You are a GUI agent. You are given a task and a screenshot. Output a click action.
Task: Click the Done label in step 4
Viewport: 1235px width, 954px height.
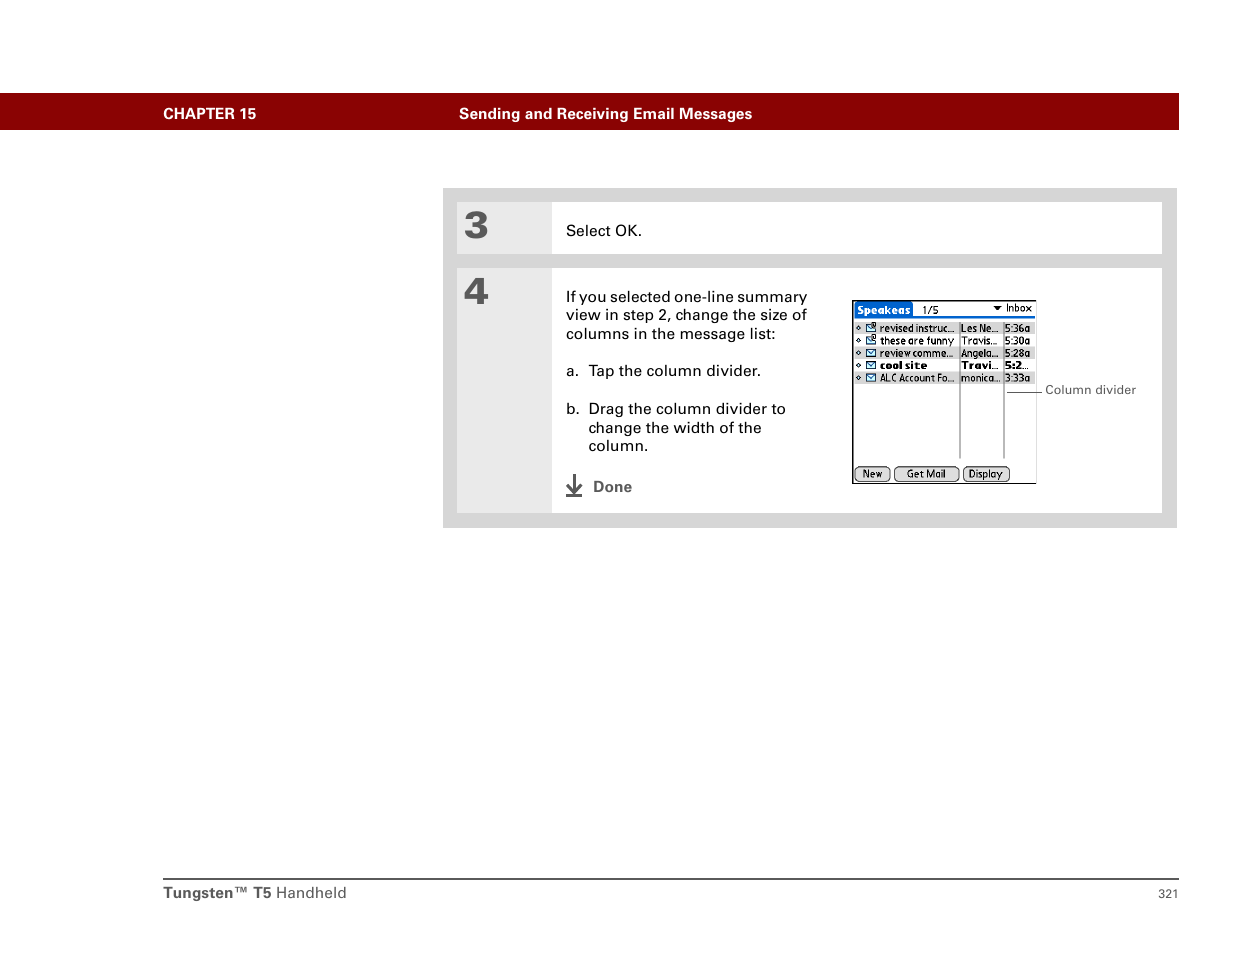point(613,487)
